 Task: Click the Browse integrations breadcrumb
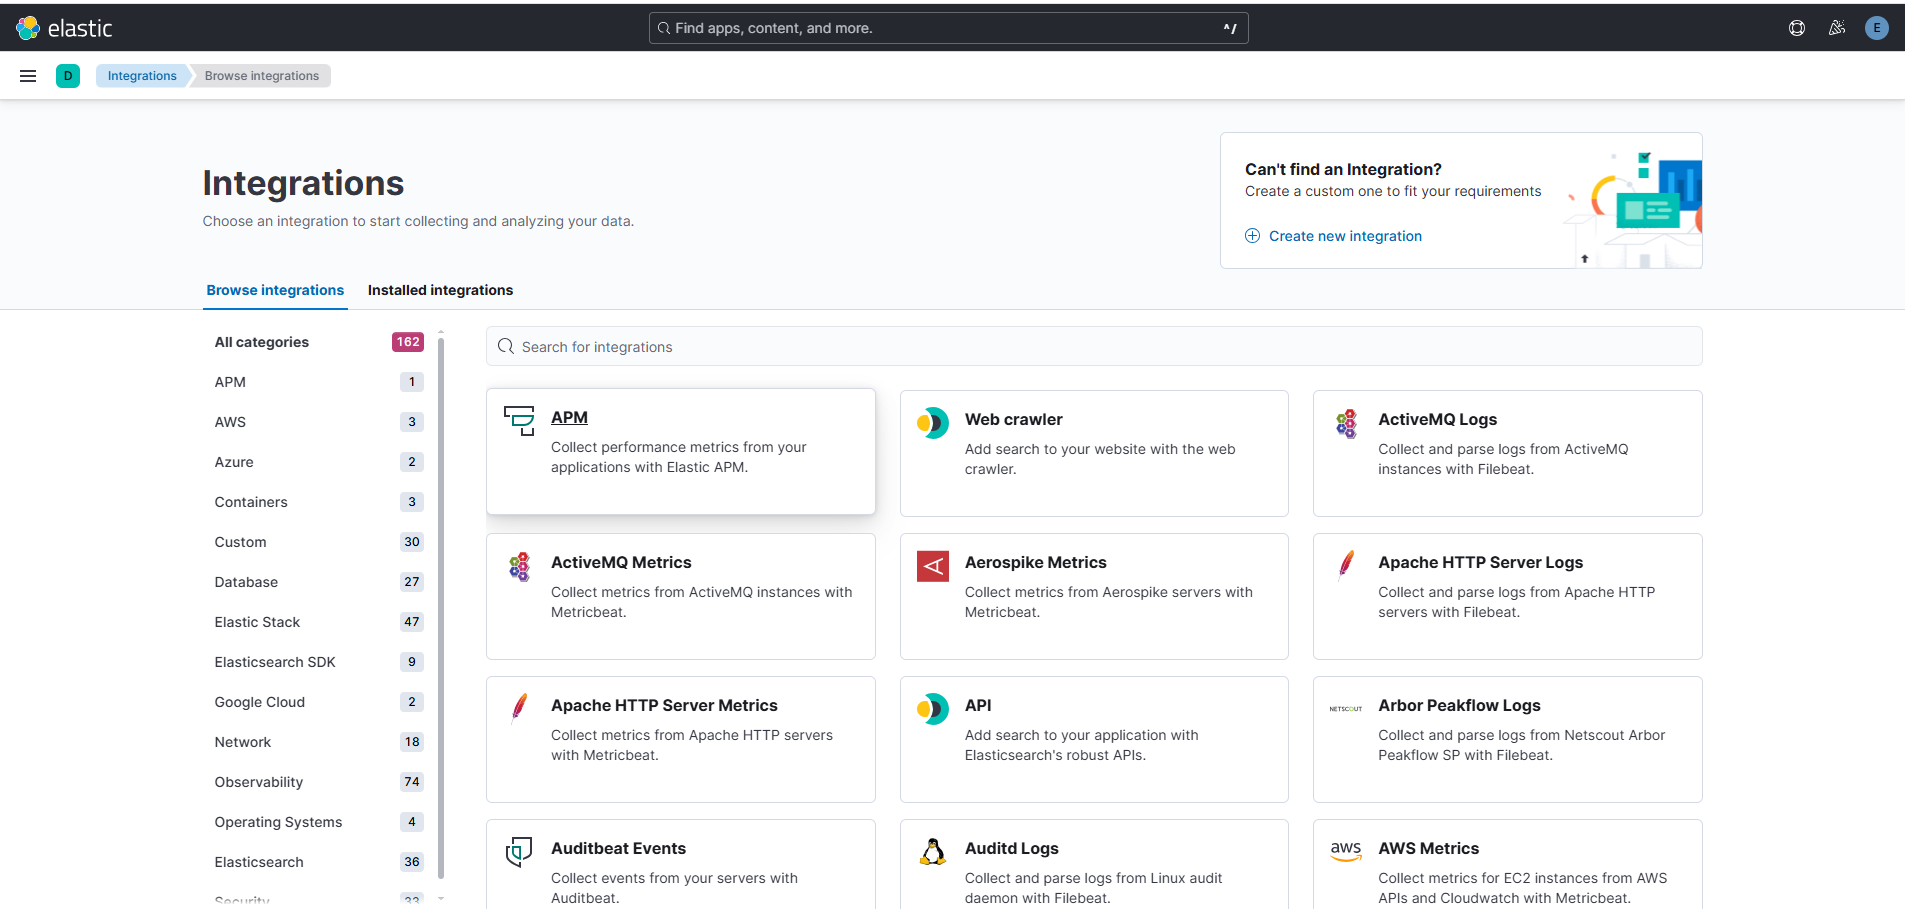pos(262,76)
